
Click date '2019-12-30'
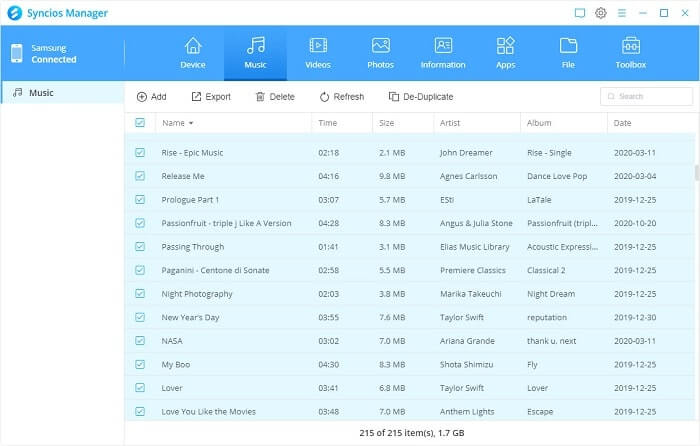[x=635, y=317]
